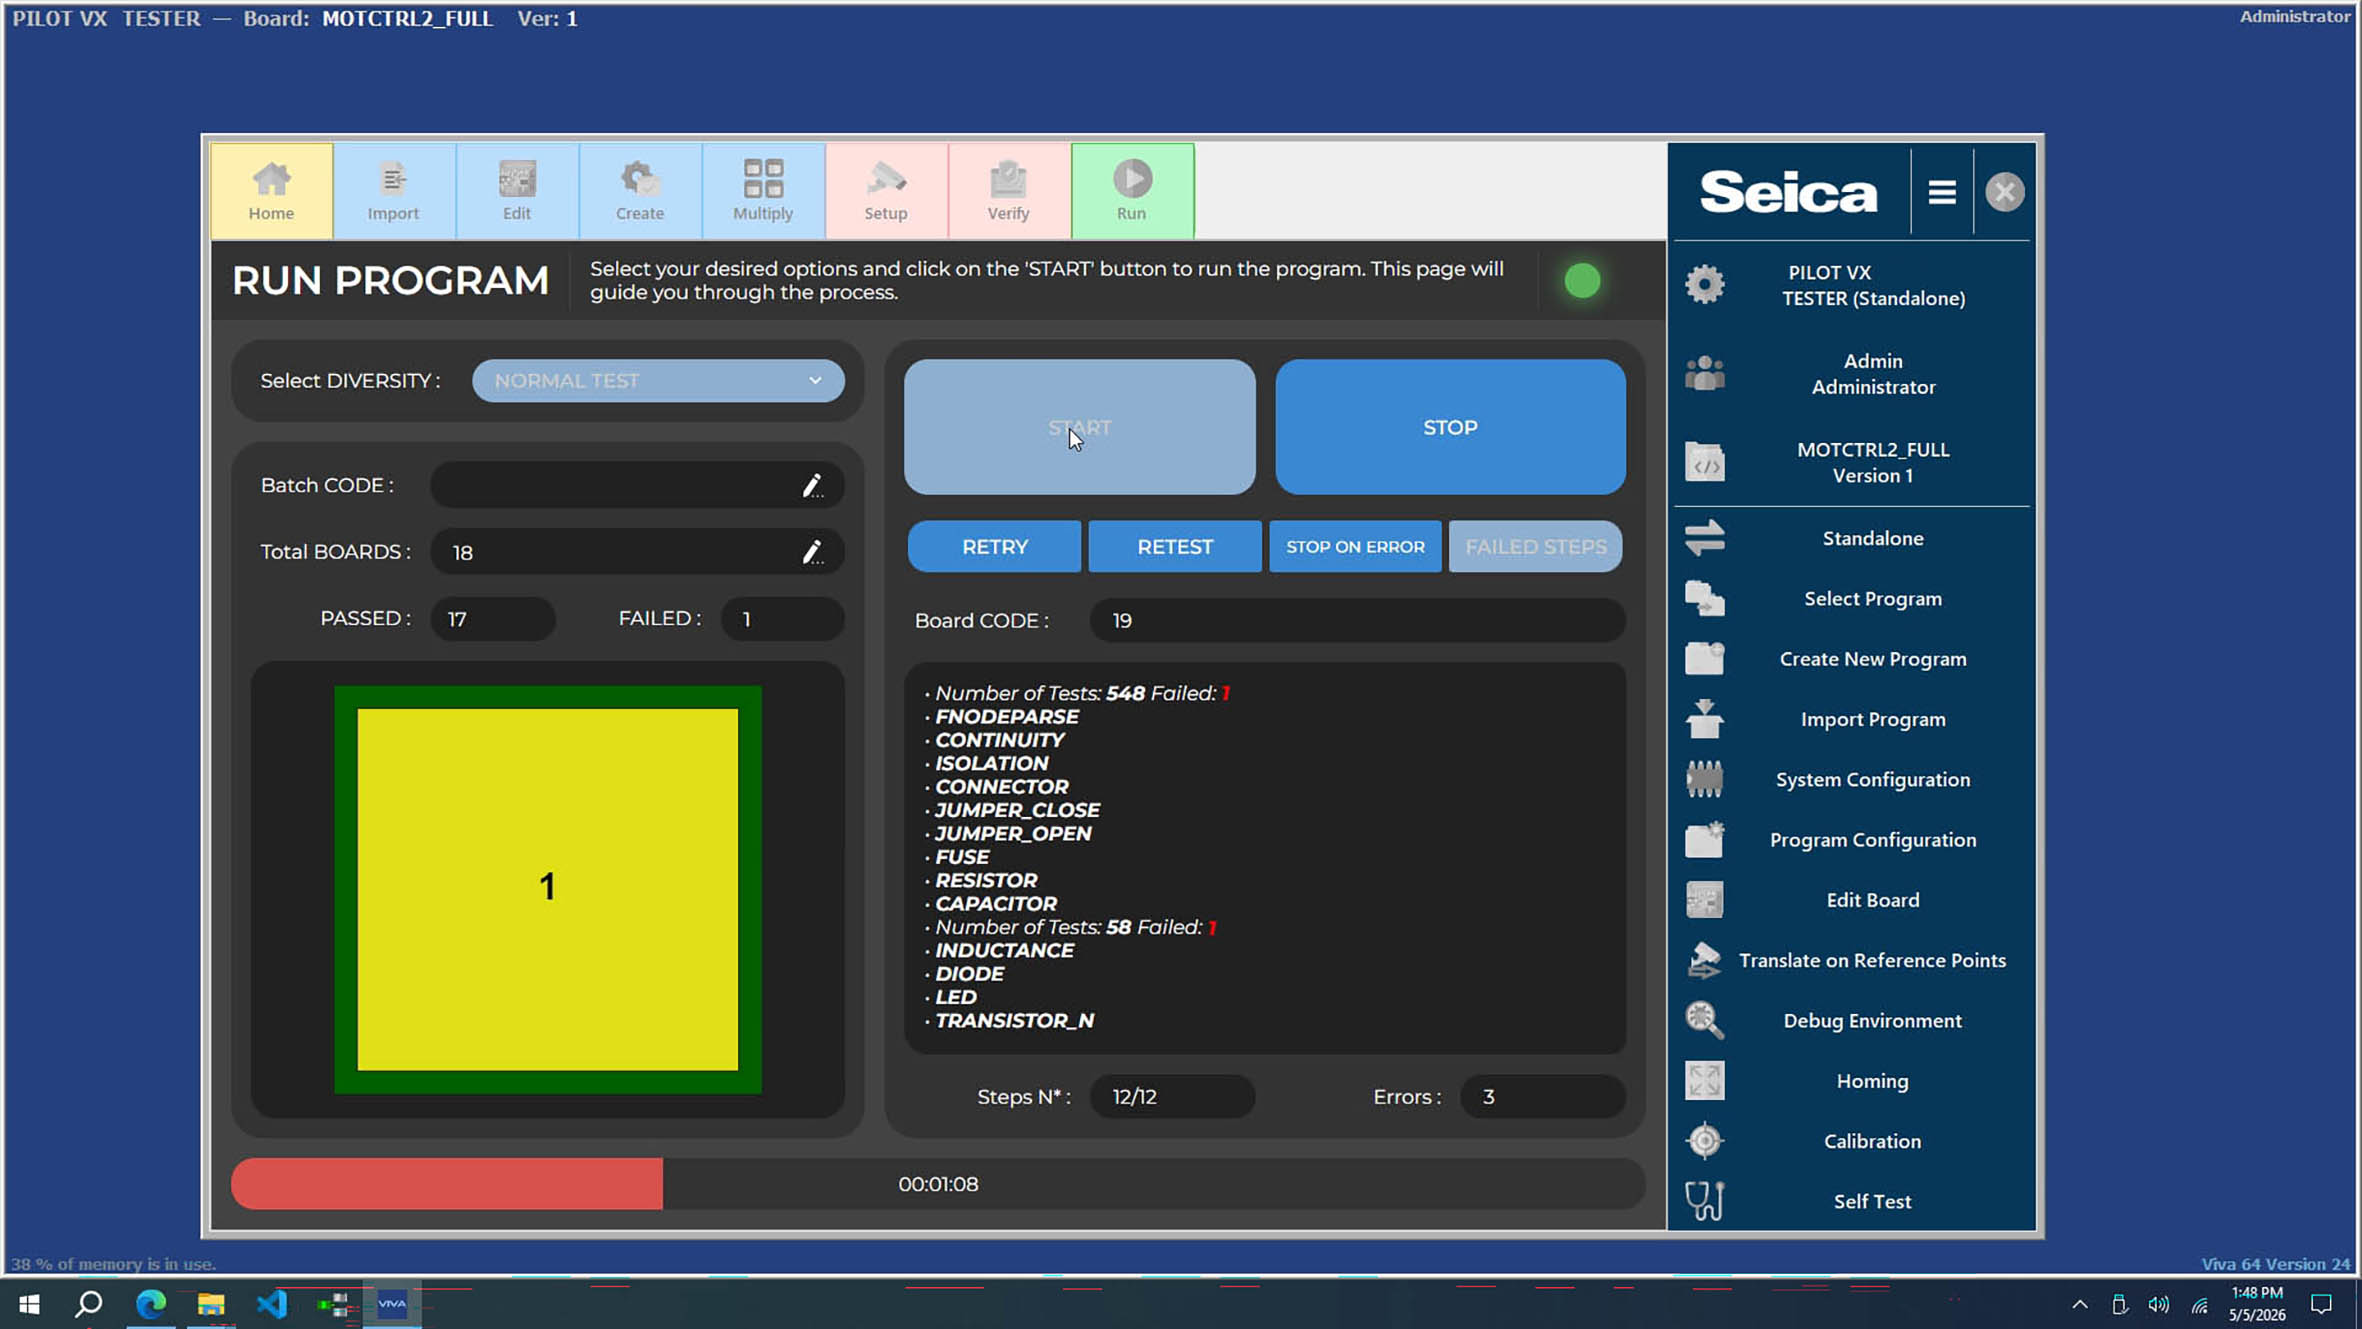The image size is (2362, 1329).
Task: Click the VIVA app taskbar icon
Action: click(x=392, y=1304)
